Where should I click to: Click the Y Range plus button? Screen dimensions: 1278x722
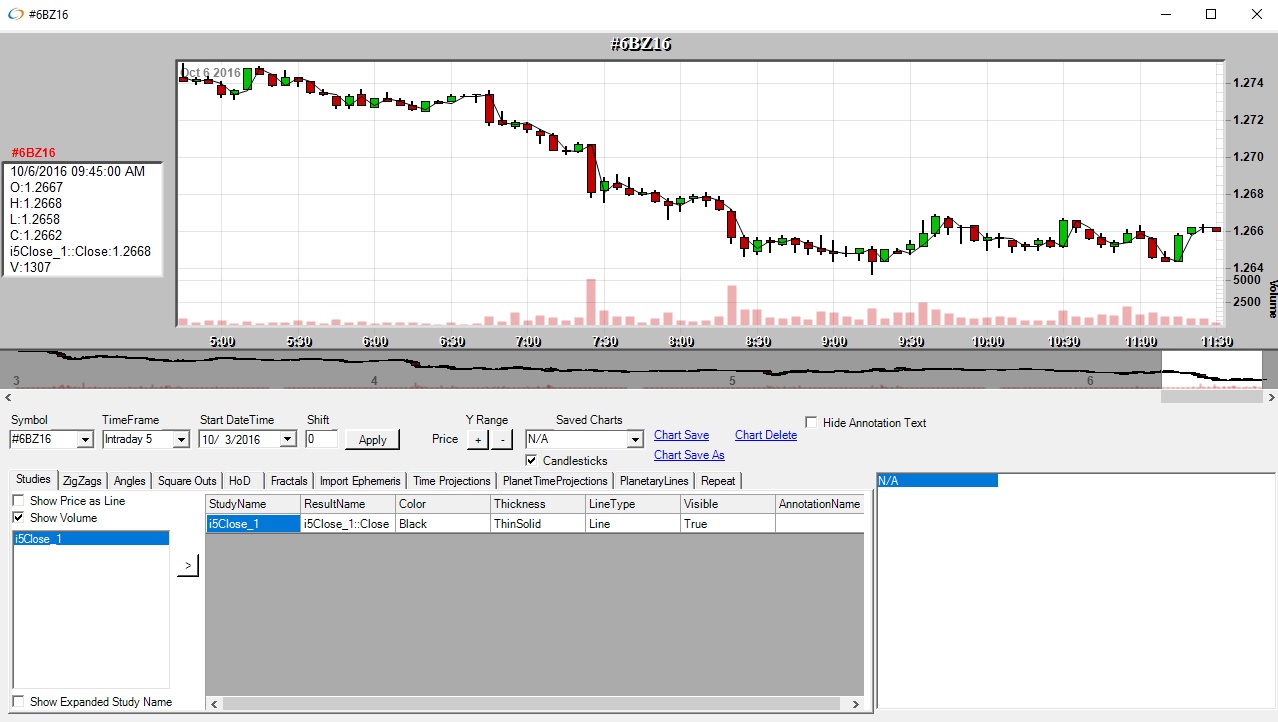coord(478,440)
